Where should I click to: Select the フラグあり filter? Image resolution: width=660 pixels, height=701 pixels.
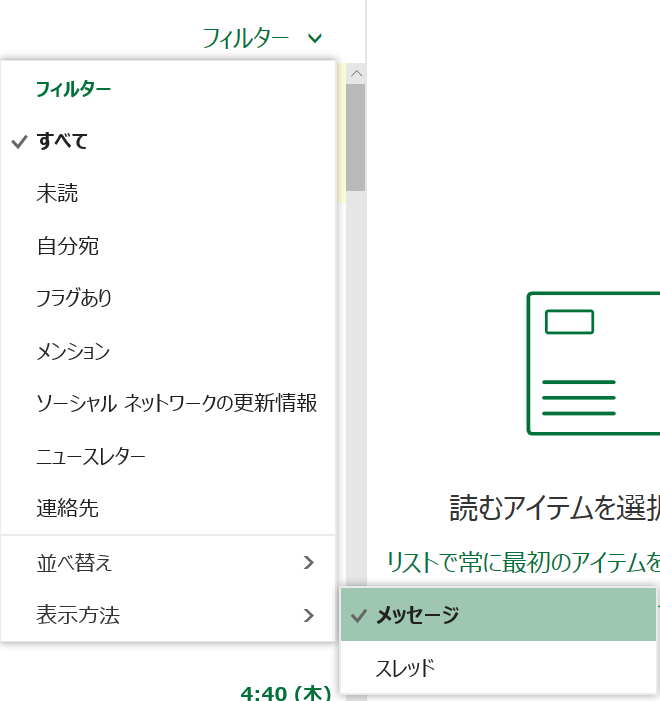point(168,298)
